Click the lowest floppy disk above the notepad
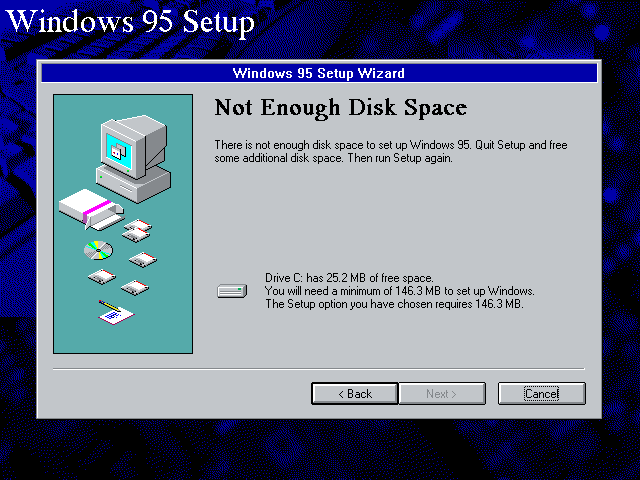The width and height of the screenshot is (640, 480). [135, 287]
